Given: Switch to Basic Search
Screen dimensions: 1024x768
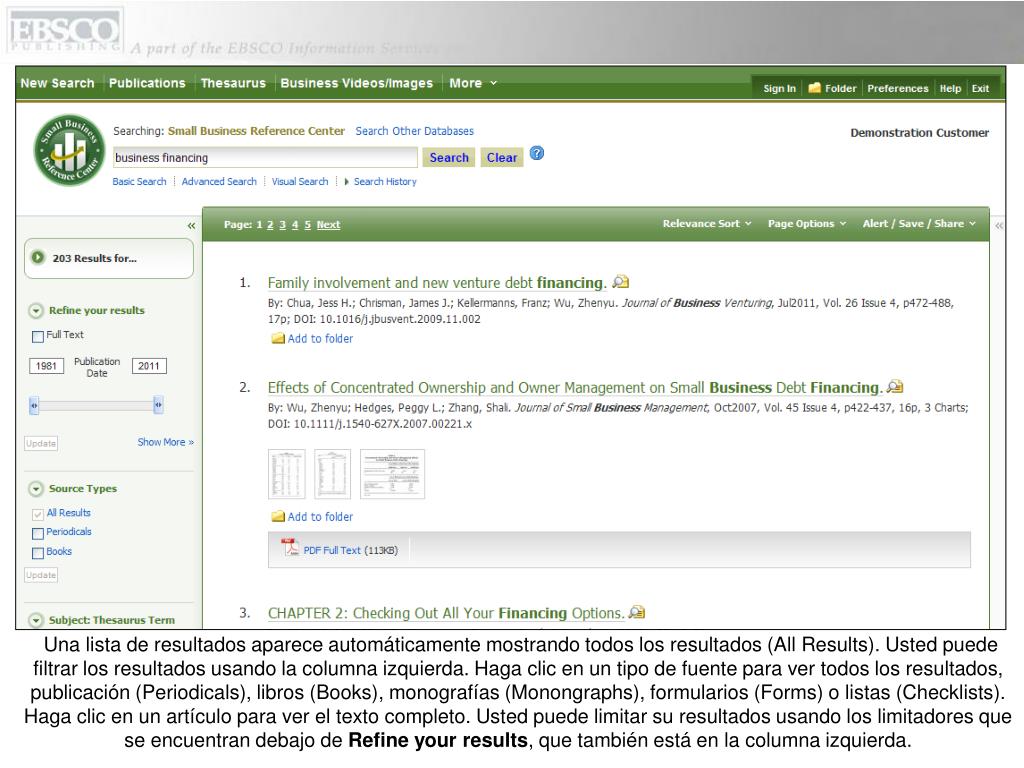Looking at the screenshot, I should (139, 182).
